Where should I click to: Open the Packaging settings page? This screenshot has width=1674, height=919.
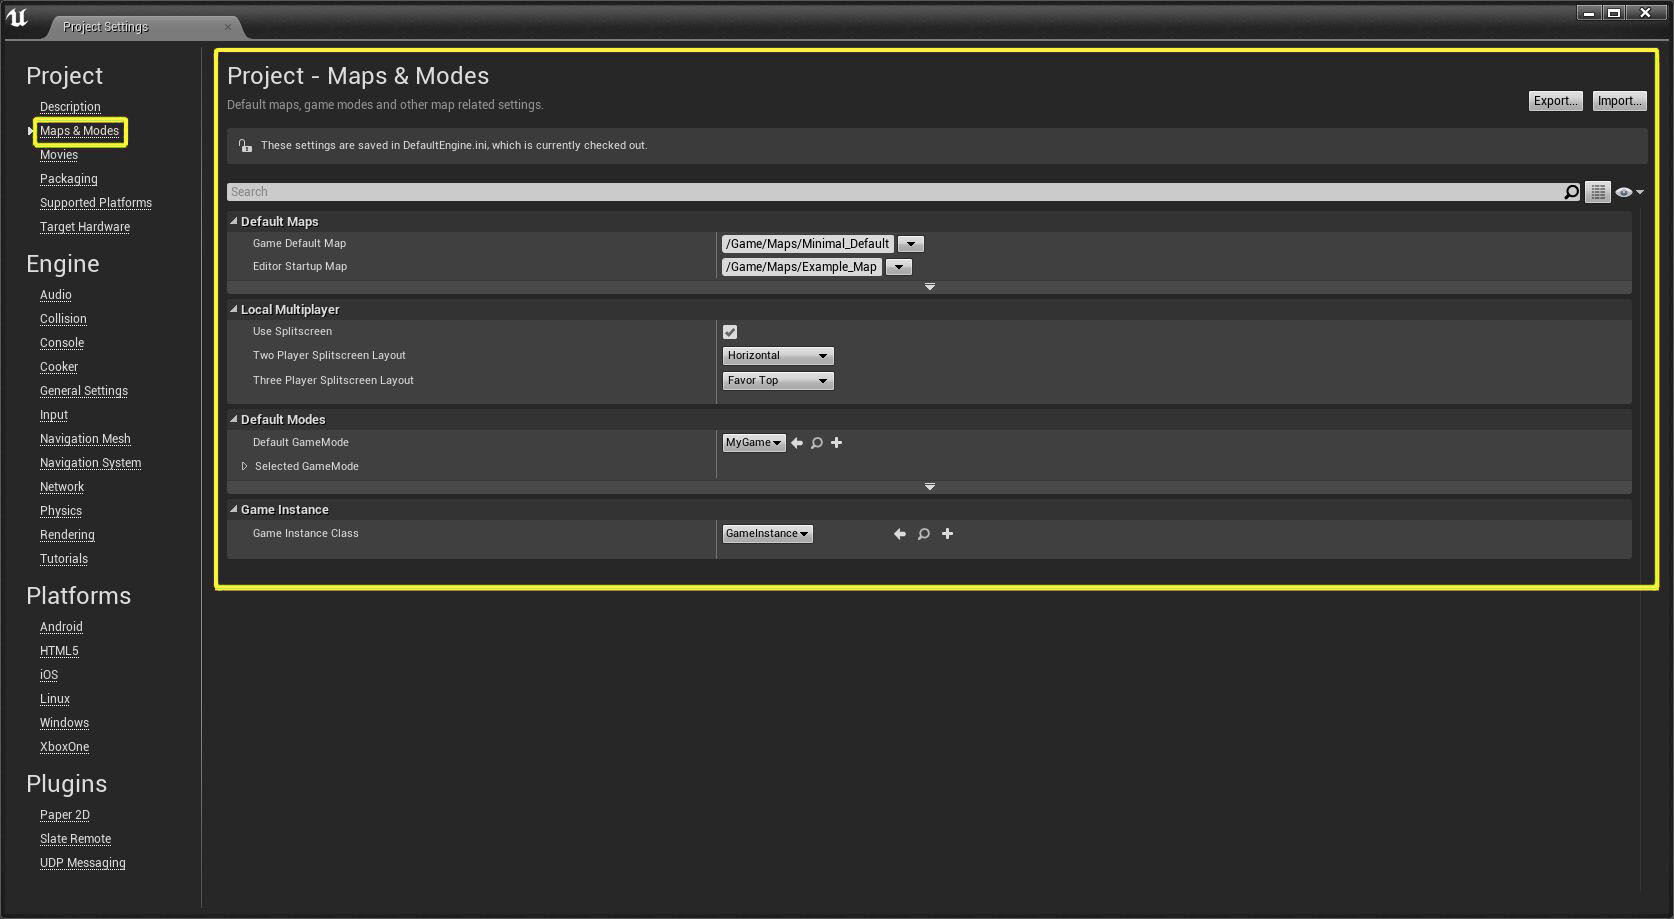[x=69, y=179]
